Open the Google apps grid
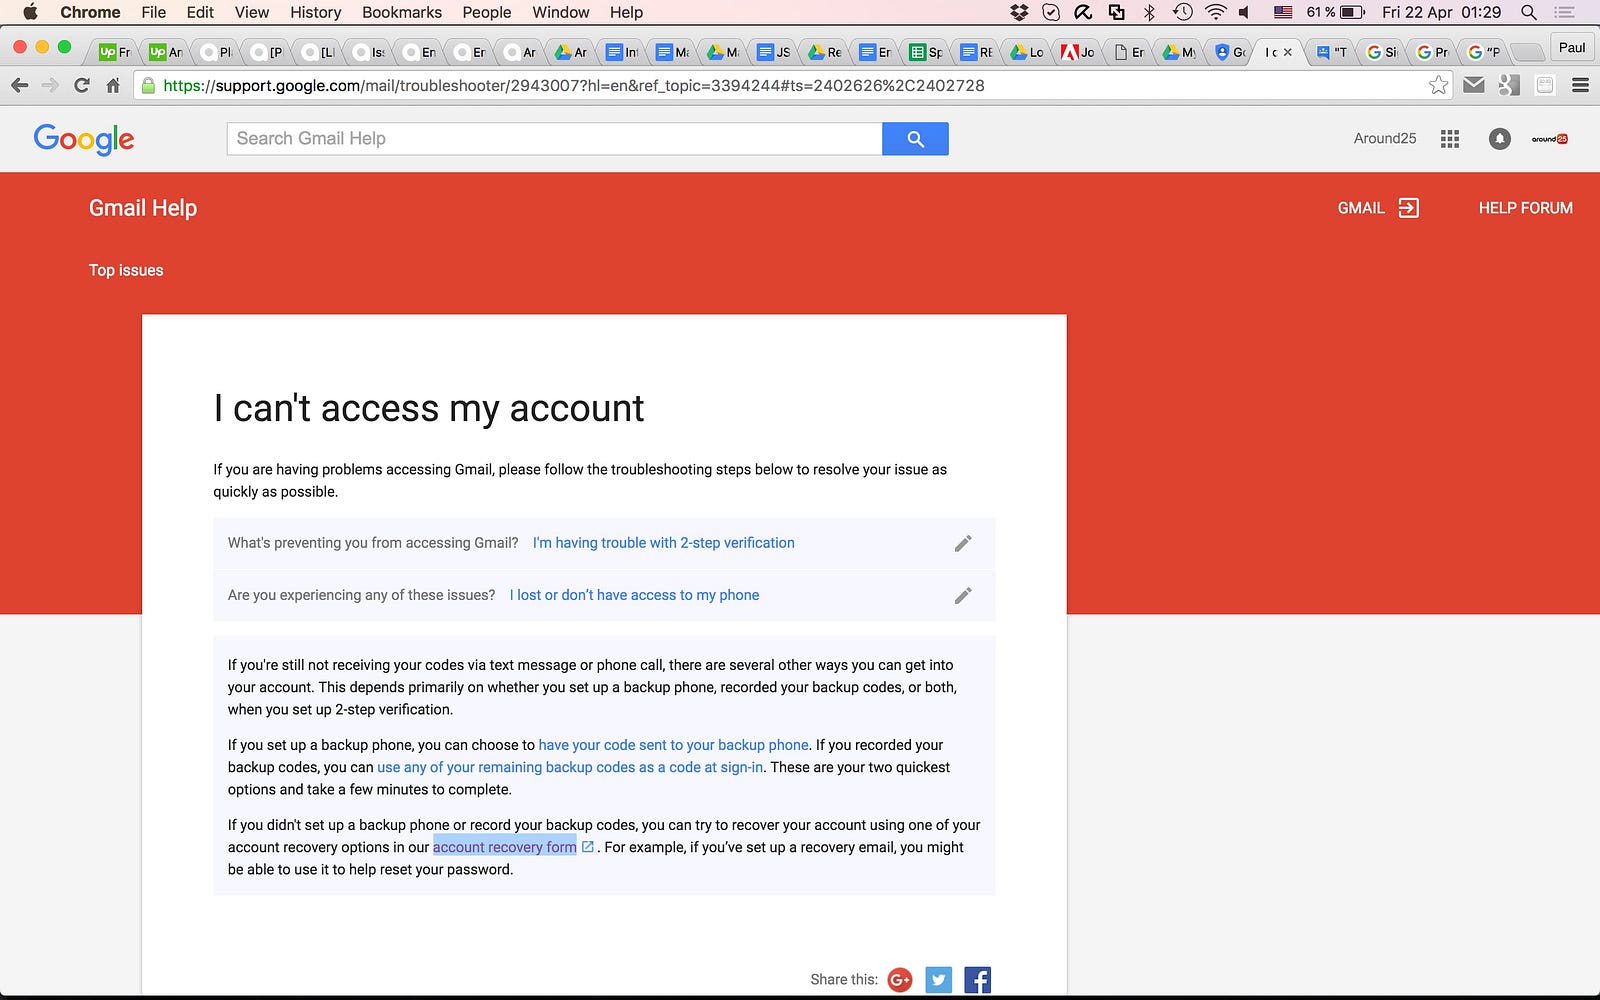This screenshot has width=1600, height=1000. [x=1450, y=139]
